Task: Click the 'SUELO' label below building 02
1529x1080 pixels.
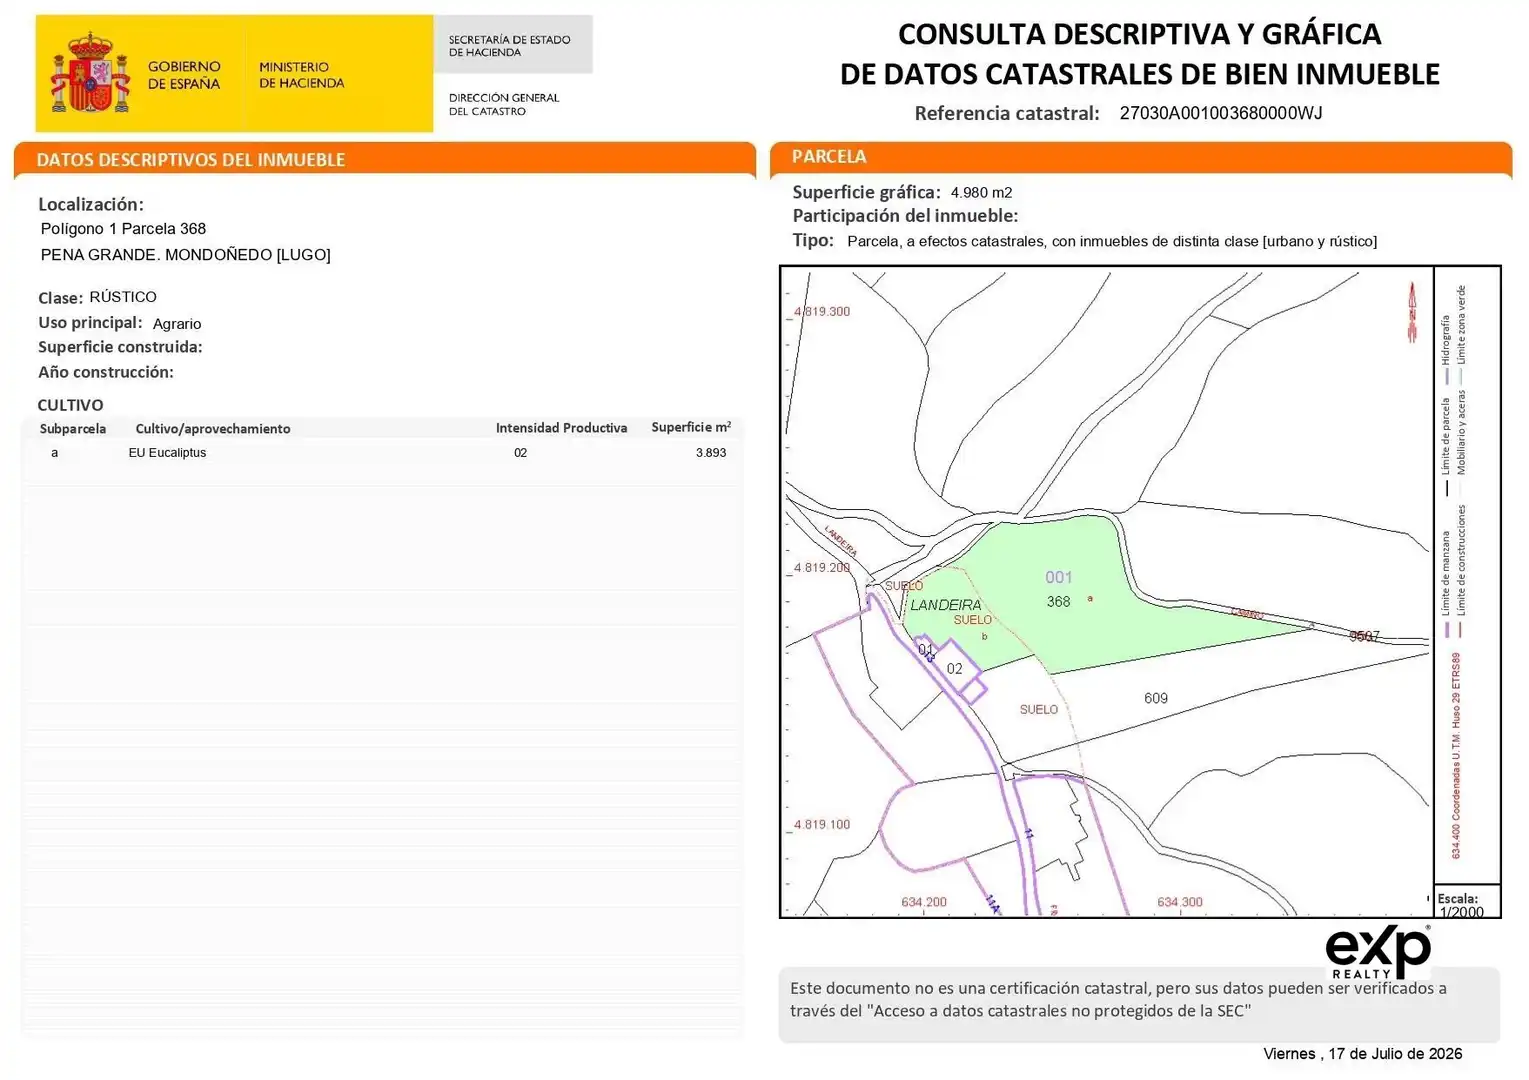Action: coord(1039,709)
